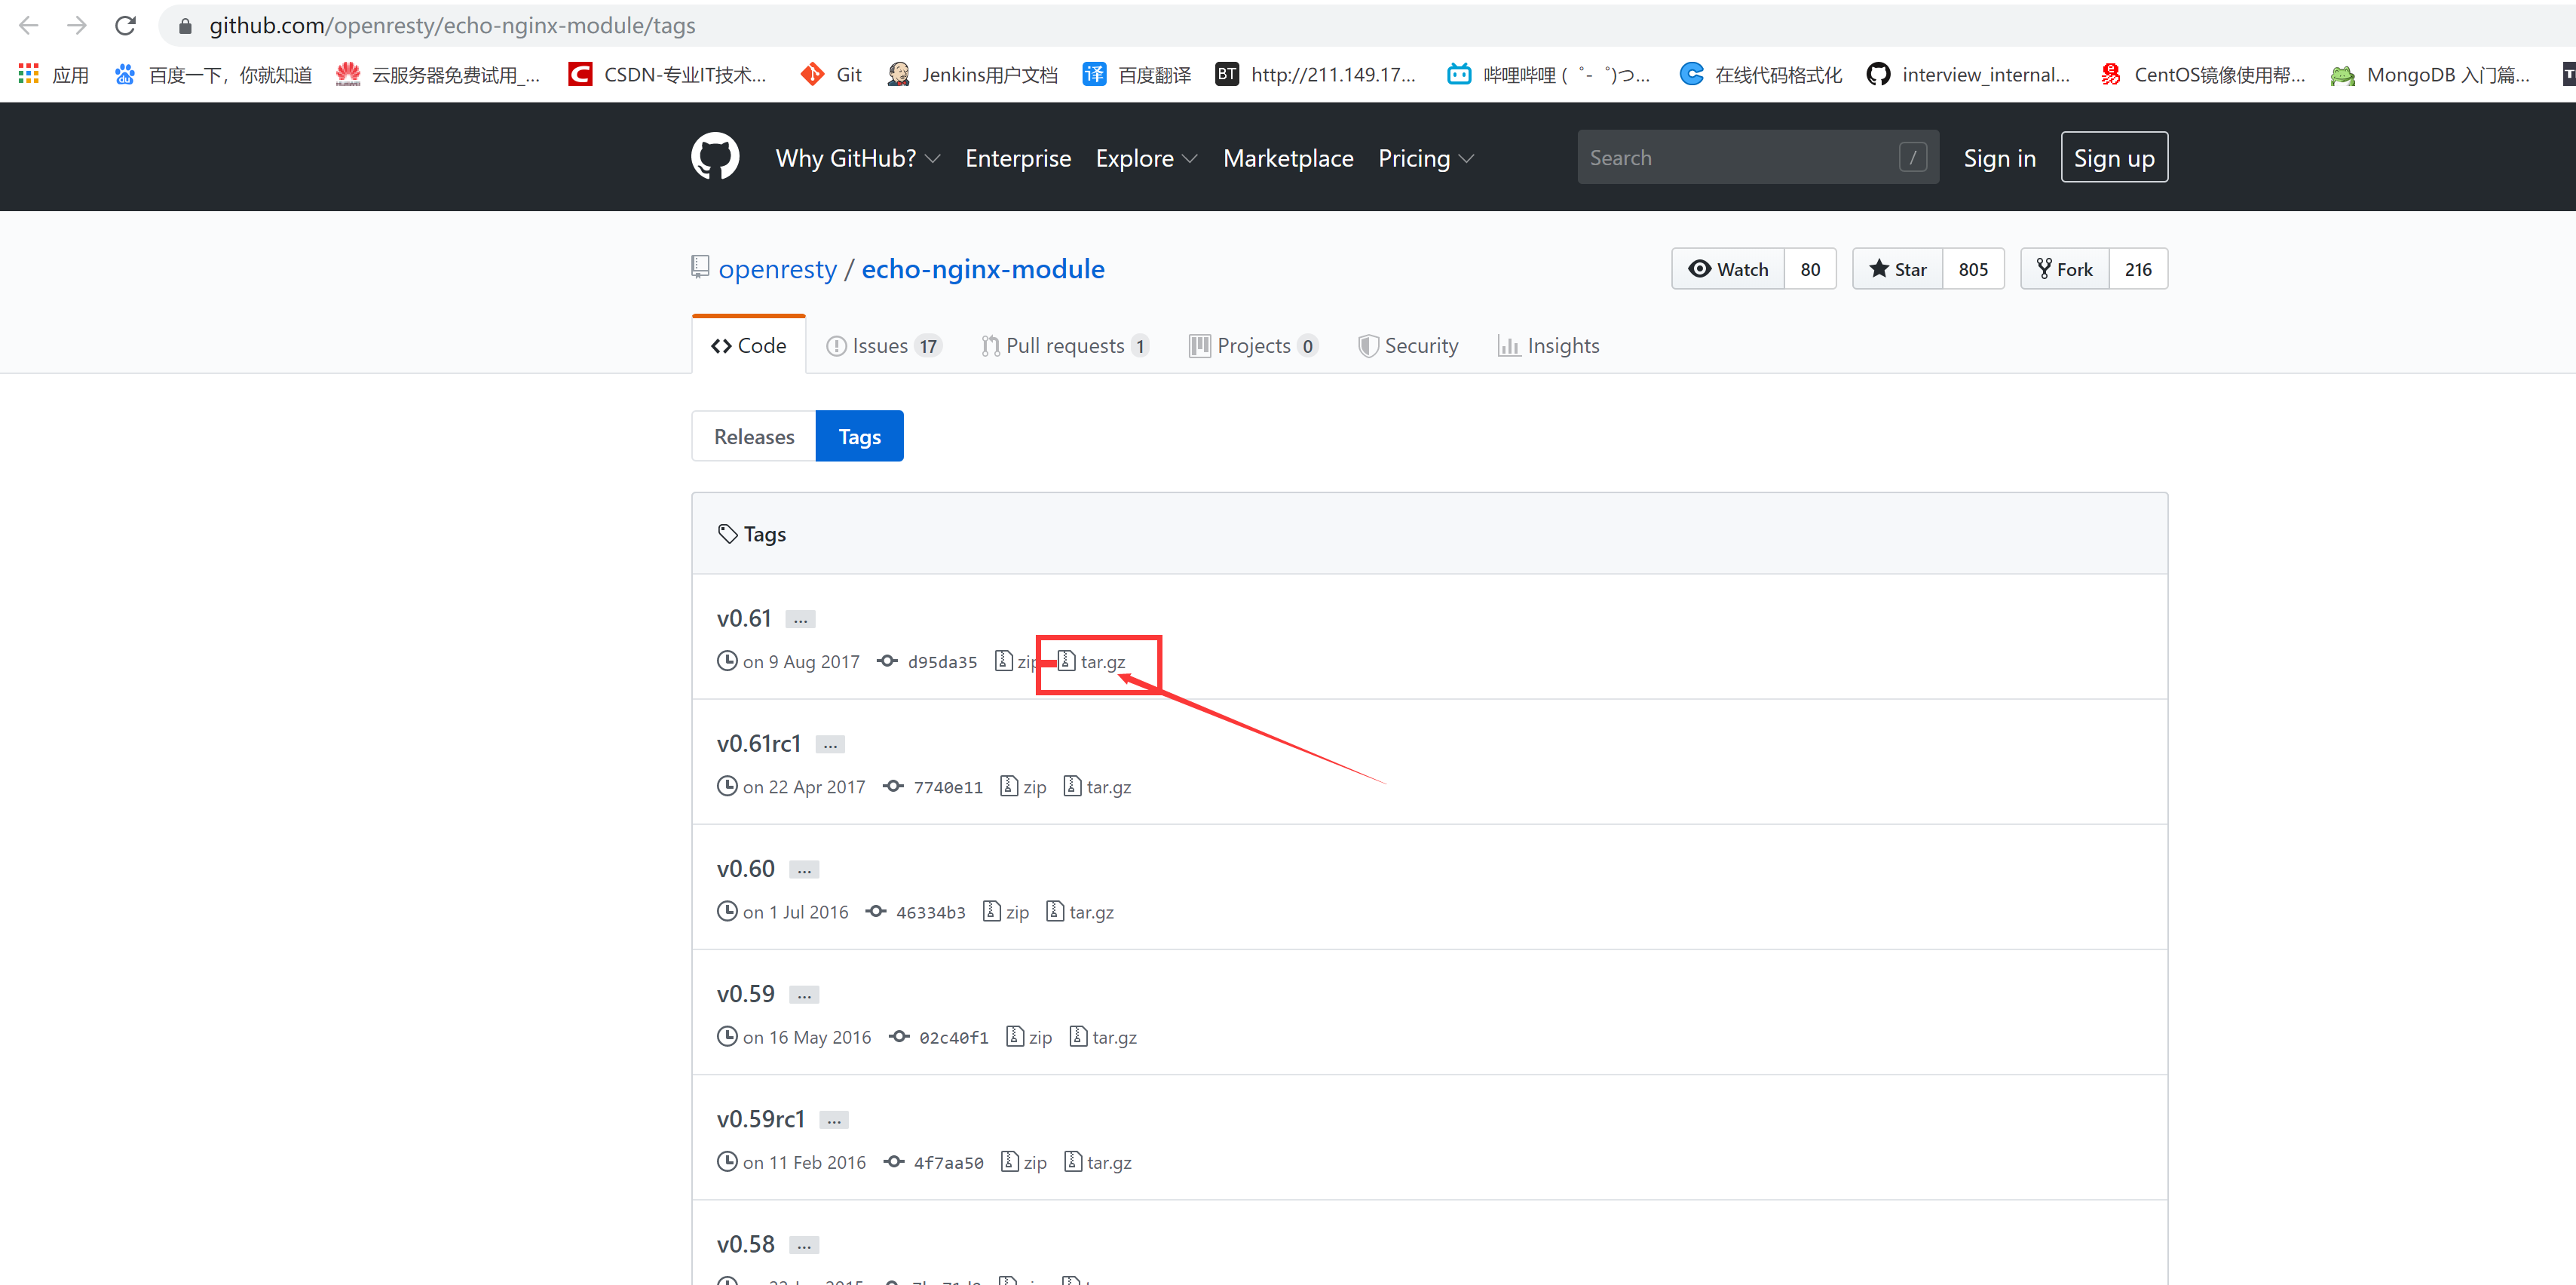Watch the echo-nginx-module repository
This screenshot has height=1285, width=2576.
coord(1728,269)
